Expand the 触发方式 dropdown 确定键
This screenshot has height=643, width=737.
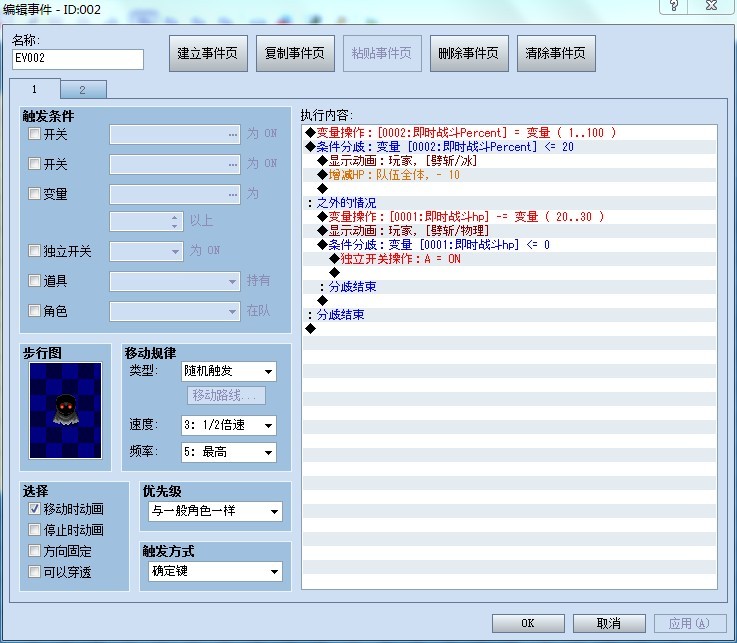215,571
